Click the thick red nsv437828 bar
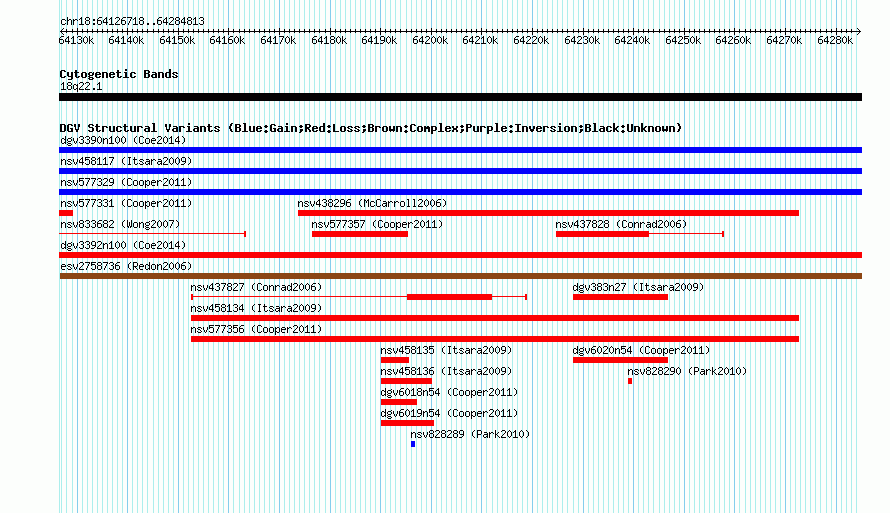Viewport: 890px width, 513px height. point(602,234)
